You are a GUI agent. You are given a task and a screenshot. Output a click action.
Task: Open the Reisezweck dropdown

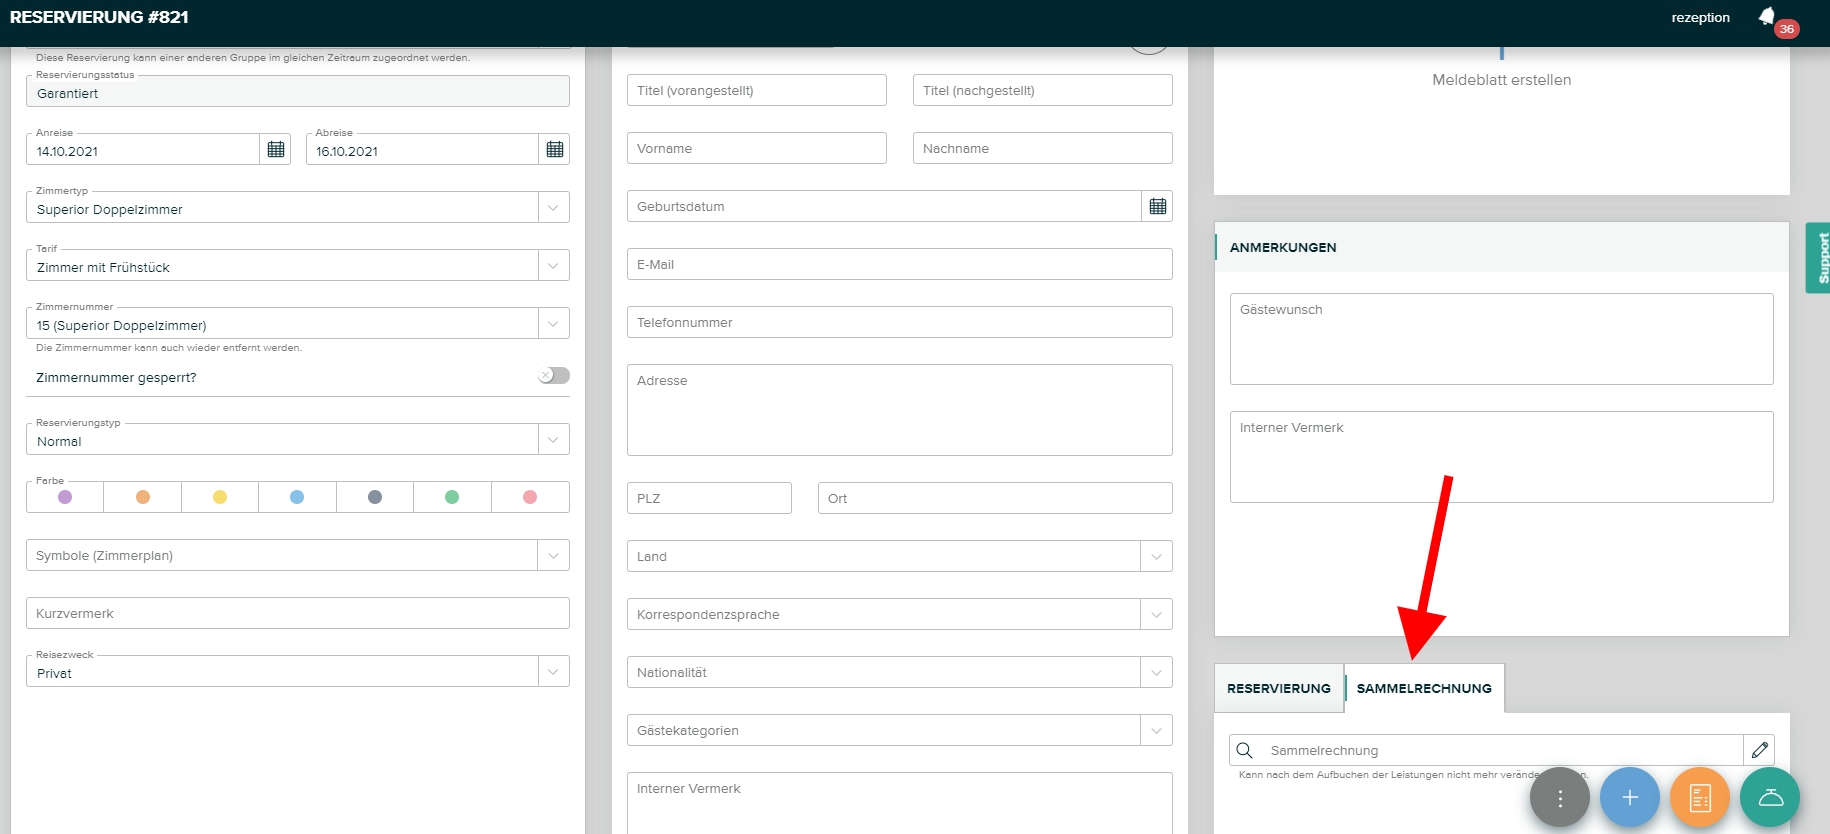tap(553, 672)
